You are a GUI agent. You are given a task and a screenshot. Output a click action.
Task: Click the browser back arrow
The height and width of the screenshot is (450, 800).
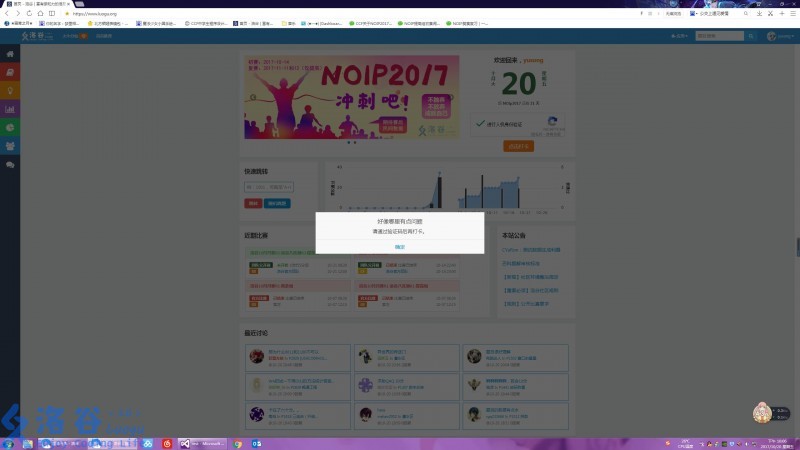[6, 13]
